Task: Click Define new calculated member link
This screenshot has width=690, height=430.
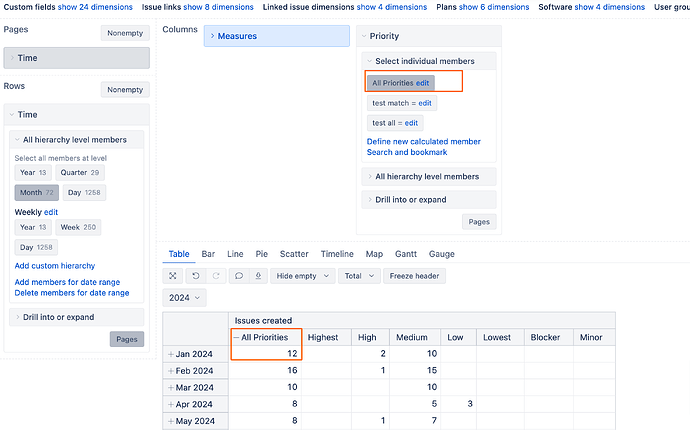Action: coord(423,142)
